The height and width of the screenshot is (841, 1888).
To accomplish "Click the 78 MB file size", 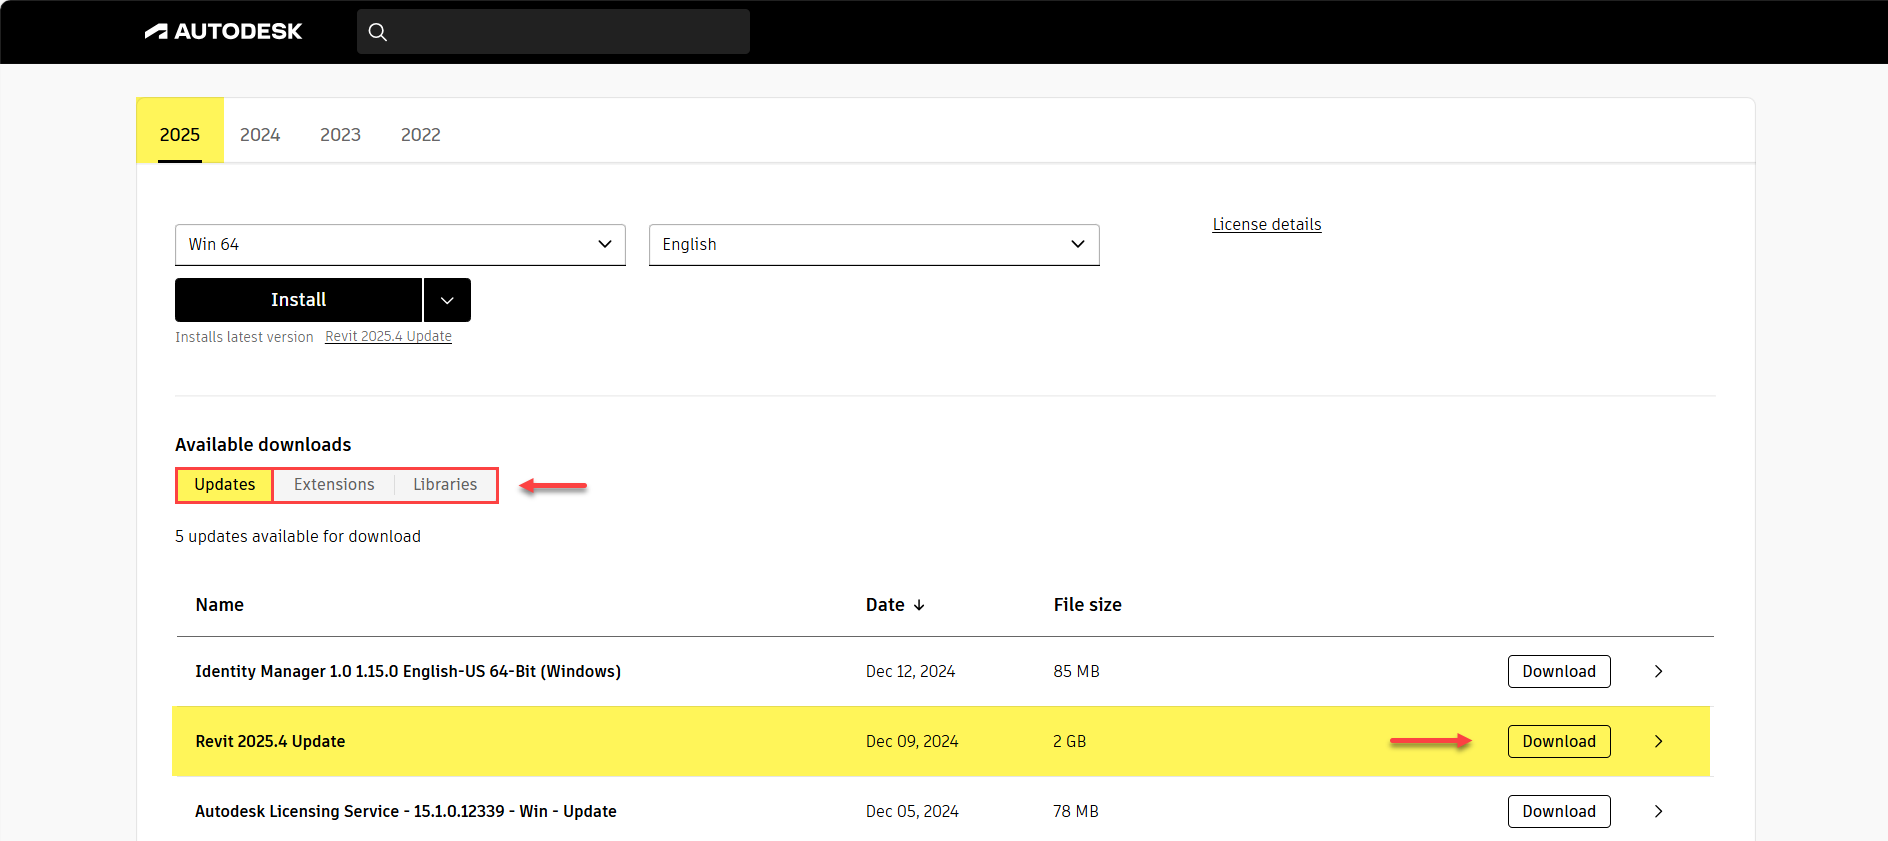I will pos(1076,812).
